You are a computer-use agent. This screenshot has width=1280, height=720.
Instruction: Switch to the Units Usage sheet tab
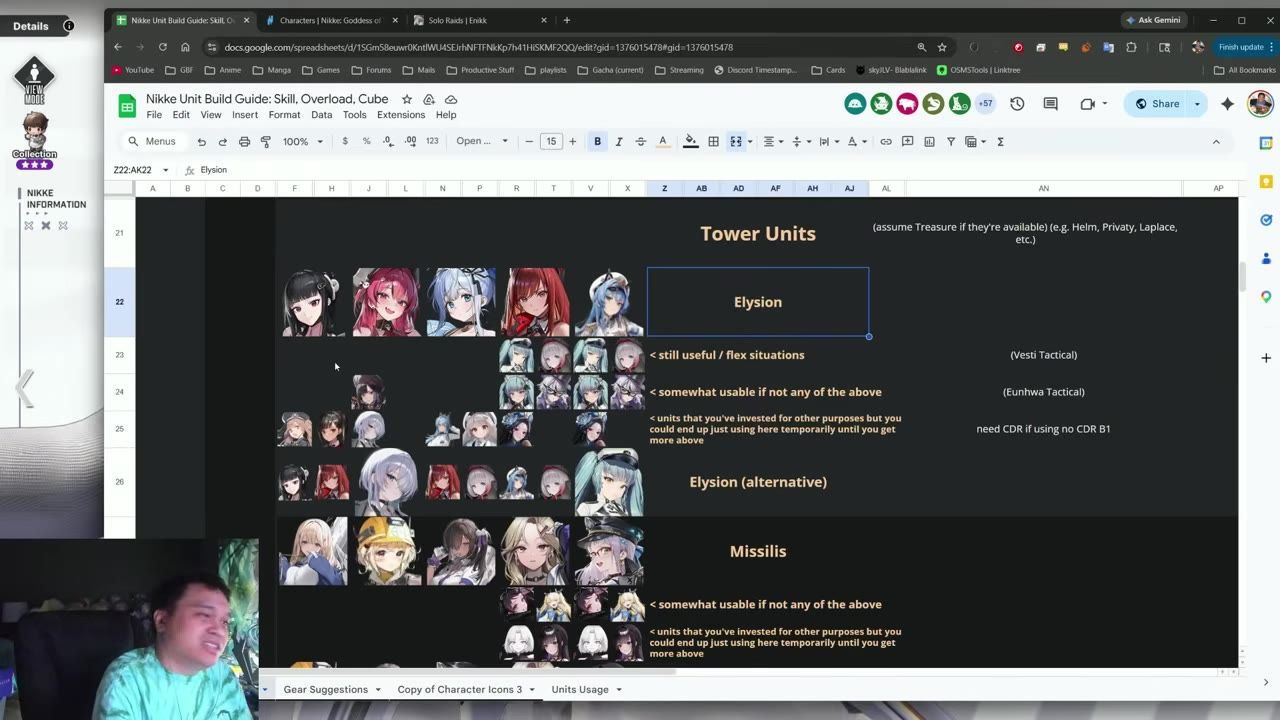(580, 689)
